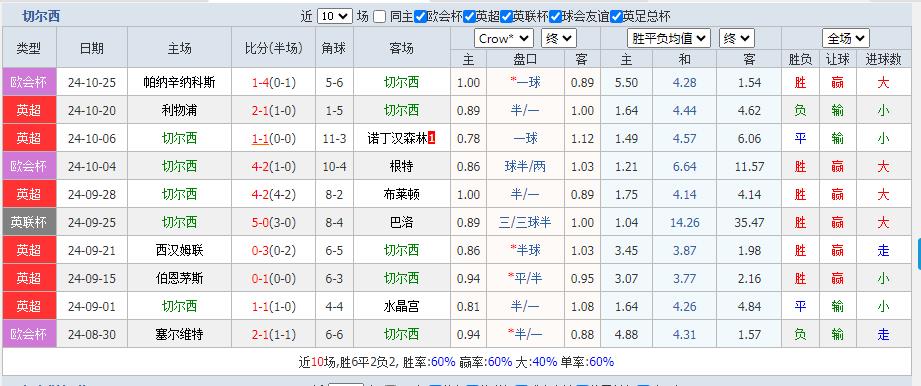The width and height of the screenshot is (921, 386).
Task: Click home team 伯恩茅斯
Action: pos(180,278)
